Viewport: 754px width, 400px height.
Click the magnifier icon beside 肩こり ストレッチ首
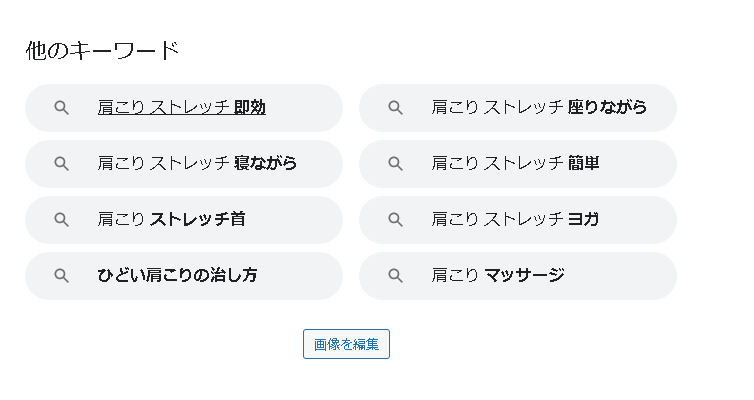(x=62, y=220)
